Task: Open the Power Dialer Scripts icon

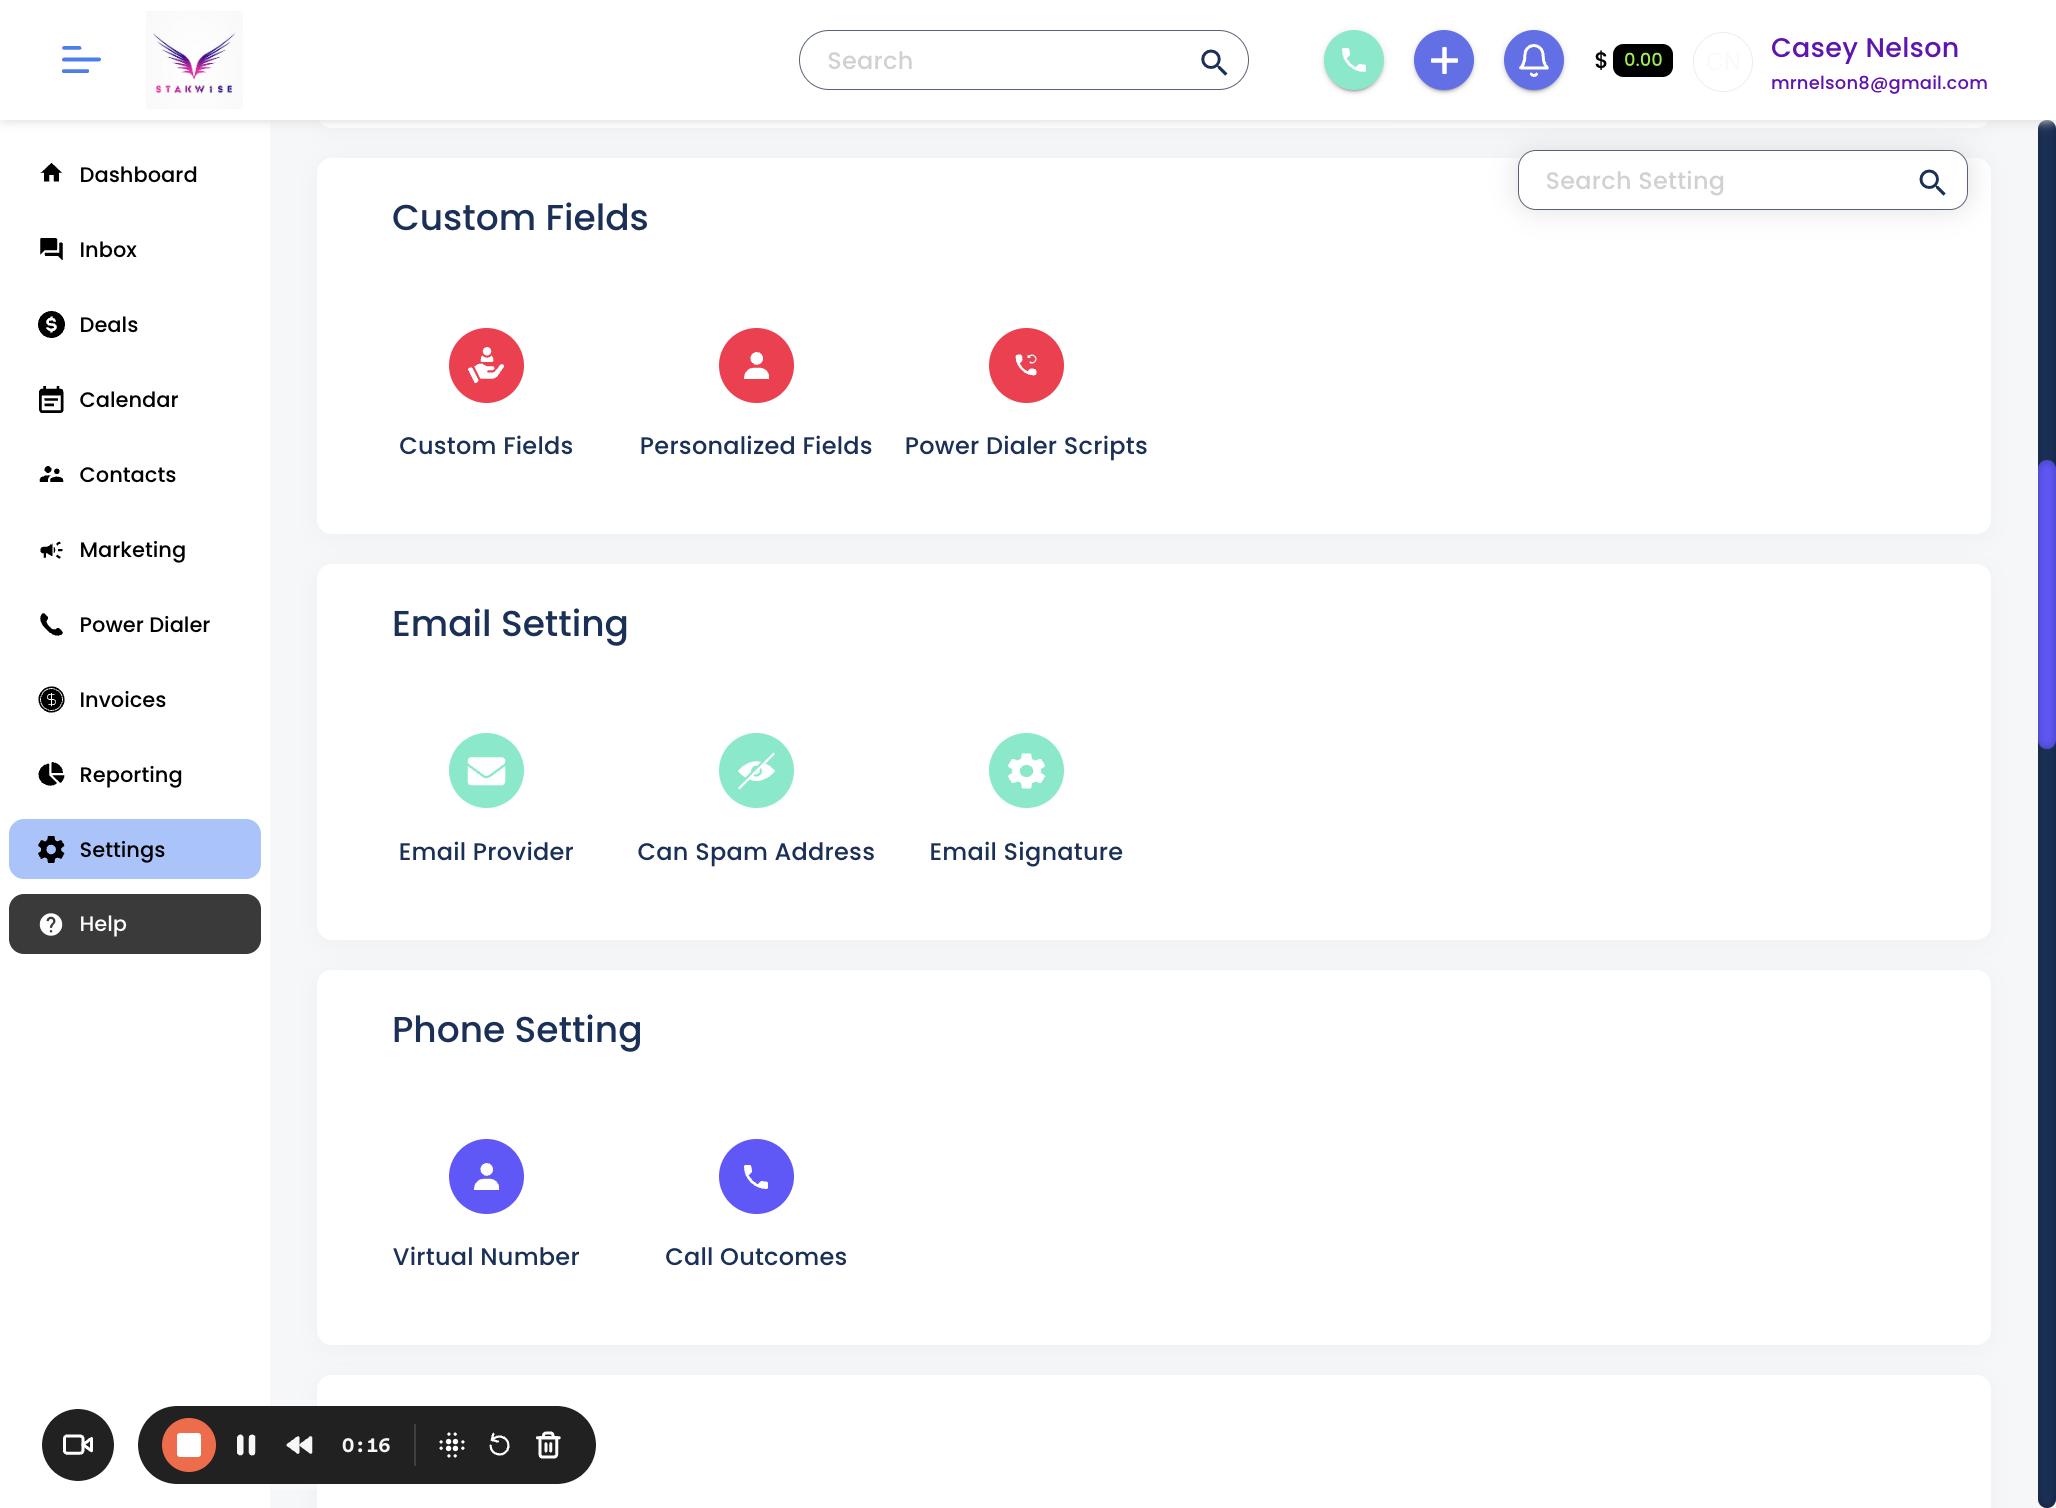Action: pyautogui.click(x=1026, y=365)
